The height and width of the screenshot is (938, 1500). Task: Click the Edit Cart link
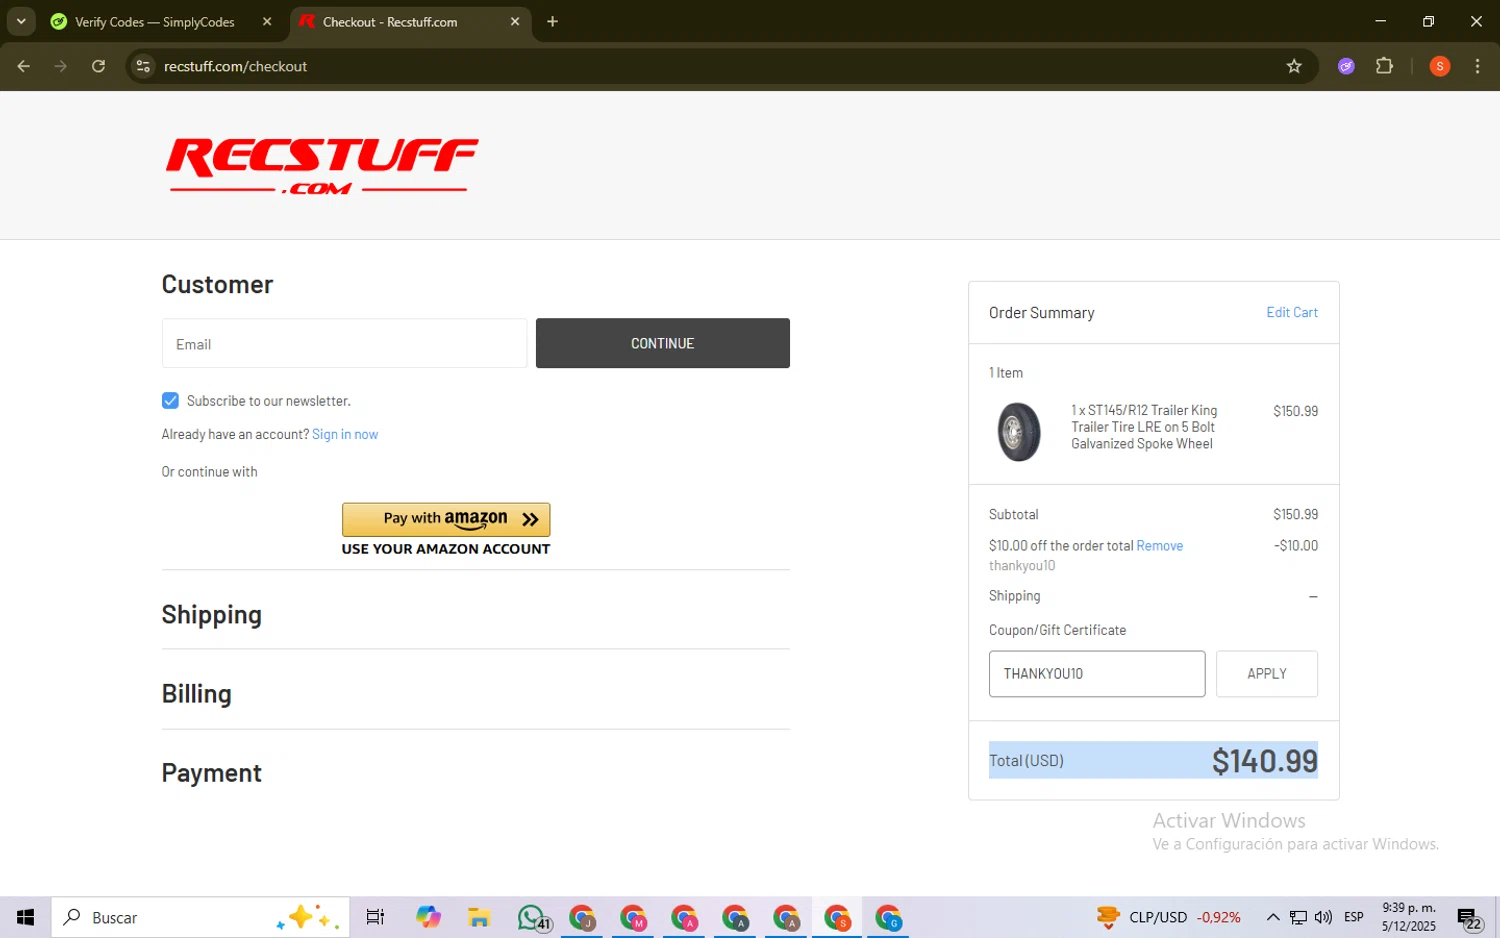click(1292, 312)
